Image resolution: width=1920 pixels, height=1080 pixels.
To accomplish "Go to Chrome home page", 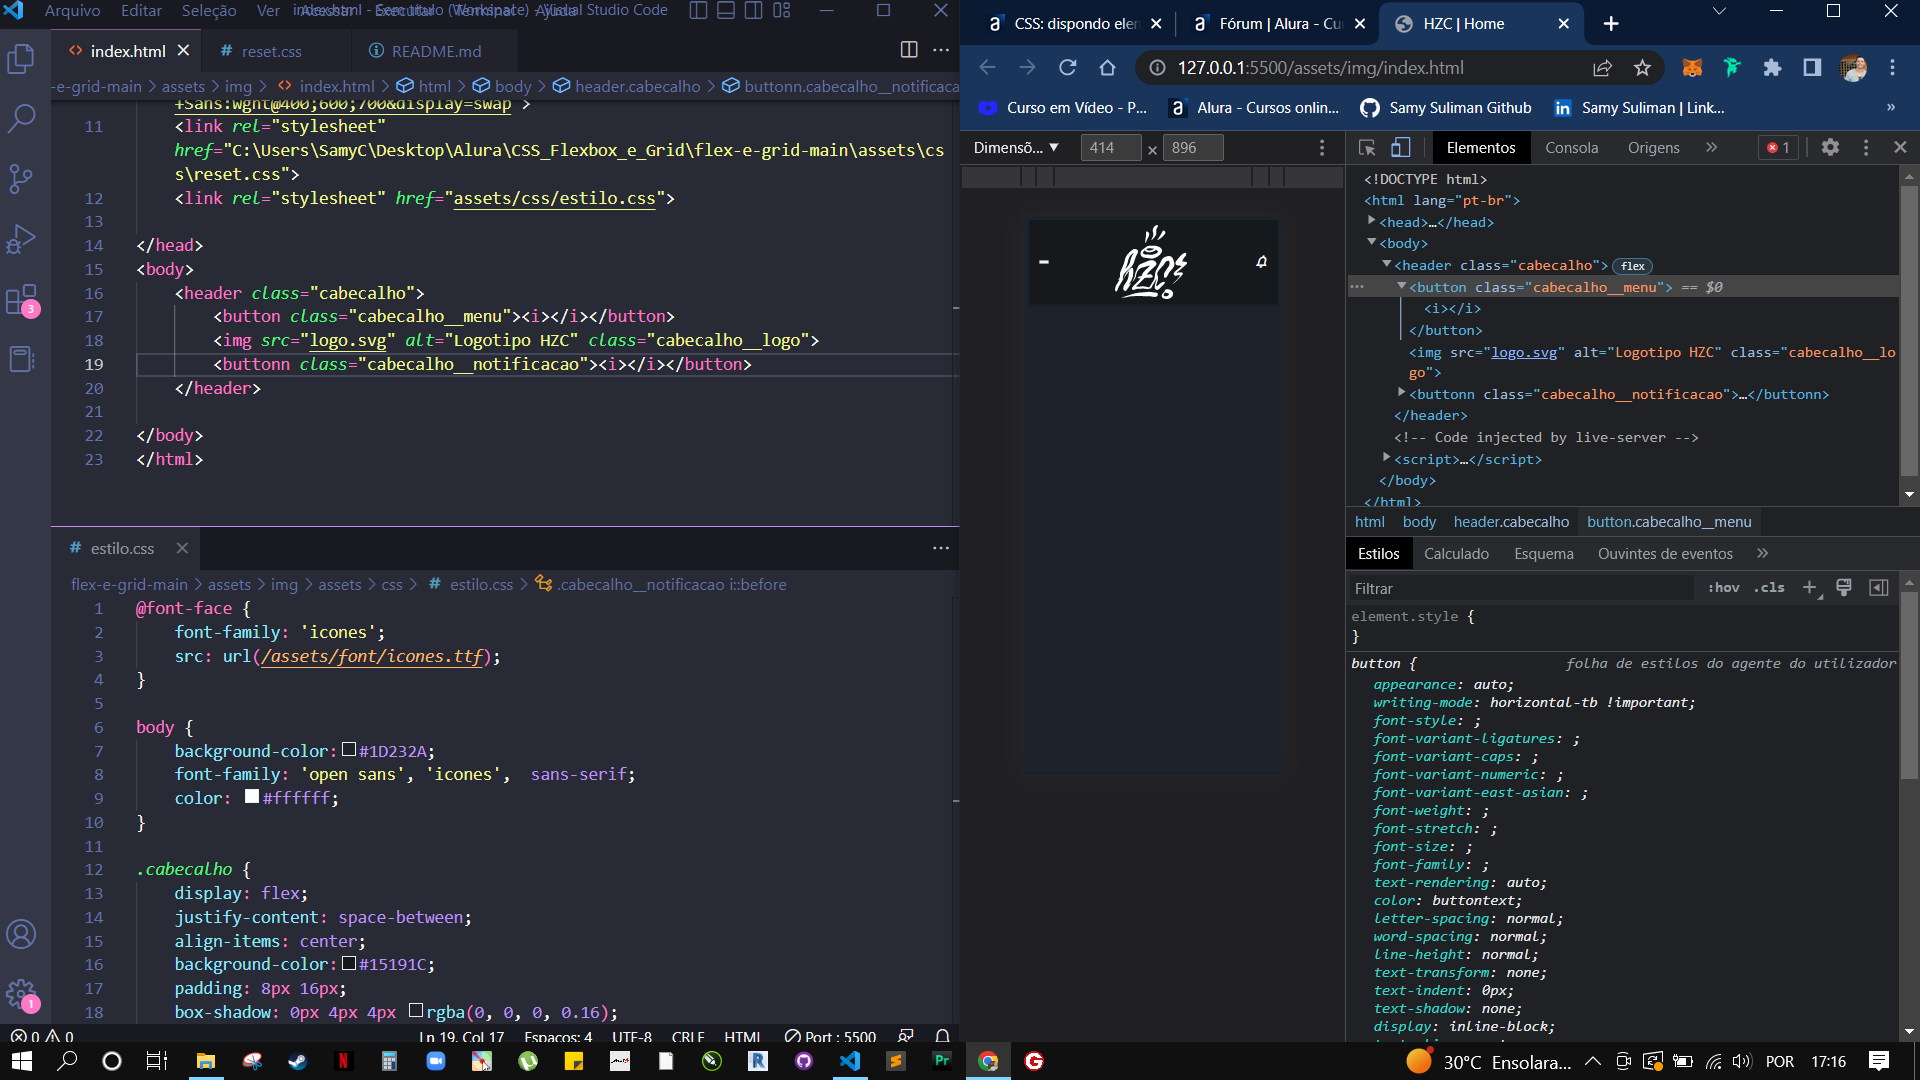I will (1107, 67).
